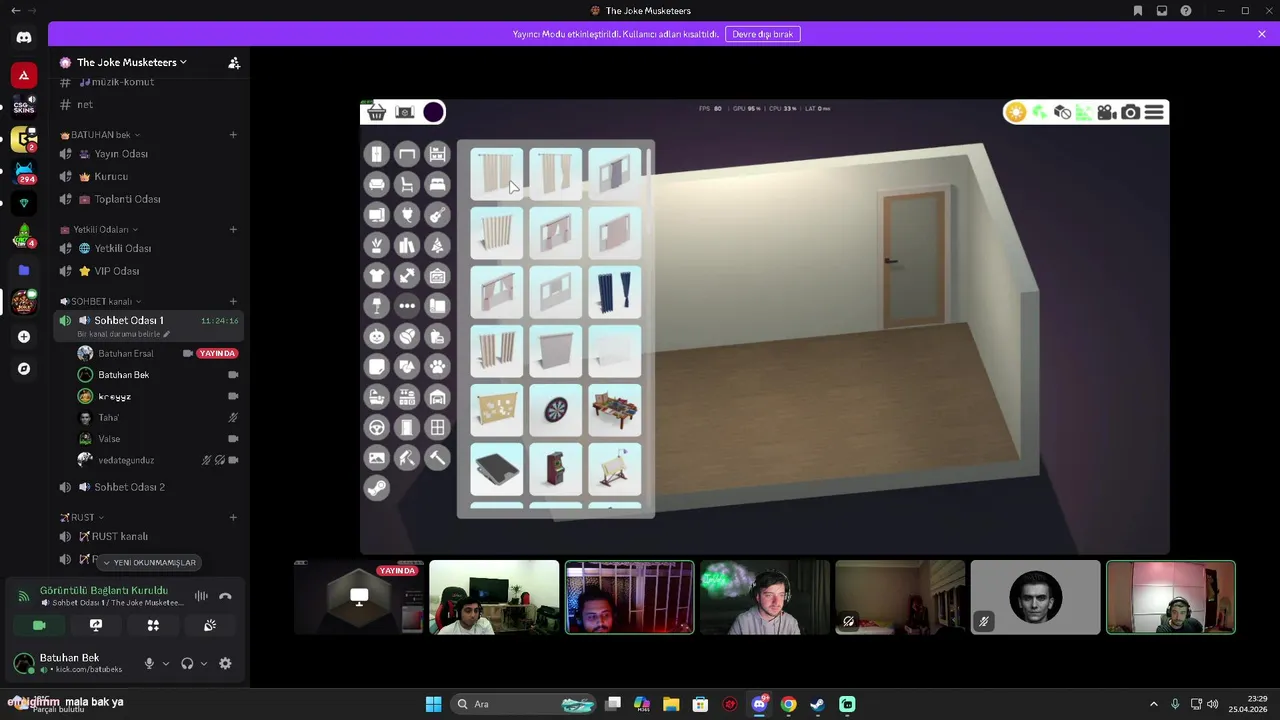Viewport: 1280px width, 720px height.
Task: Select the guitar instruments category
Action: pyautogui.click(x=437, y=215)
